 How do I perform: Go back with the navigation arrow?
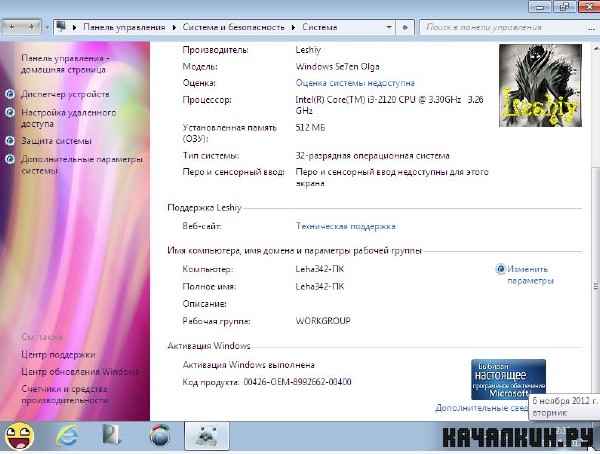(x=11, y=27)
